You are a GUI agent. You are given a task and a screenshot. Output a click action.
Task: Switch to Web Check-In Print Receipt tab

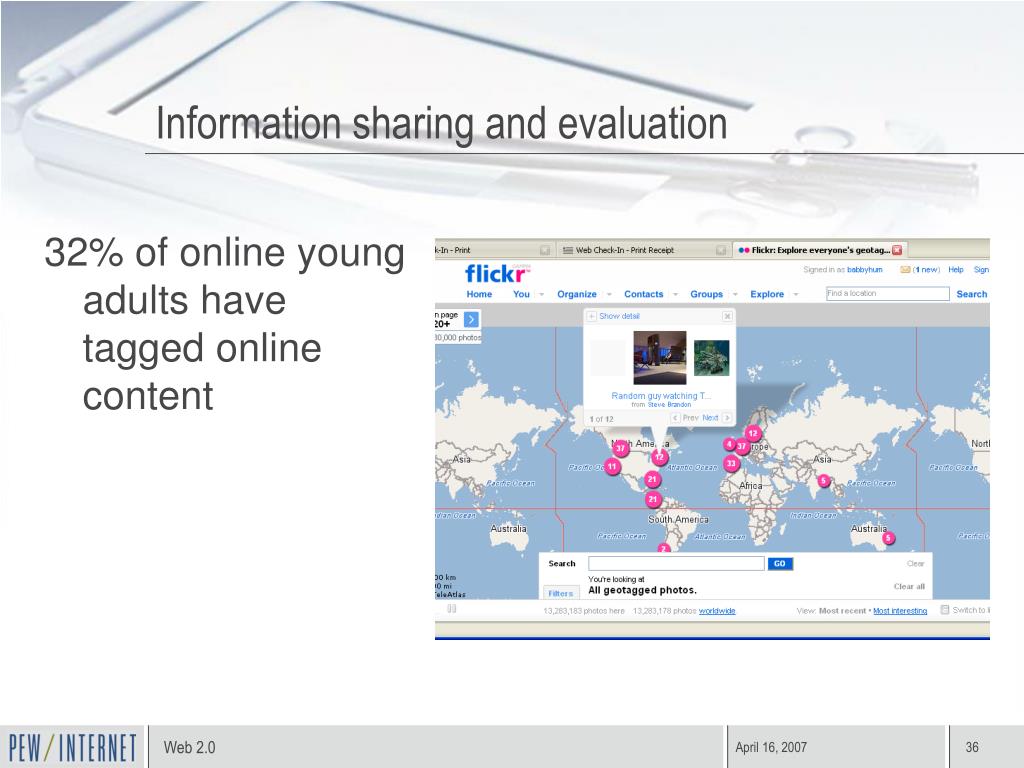[643, 250]
